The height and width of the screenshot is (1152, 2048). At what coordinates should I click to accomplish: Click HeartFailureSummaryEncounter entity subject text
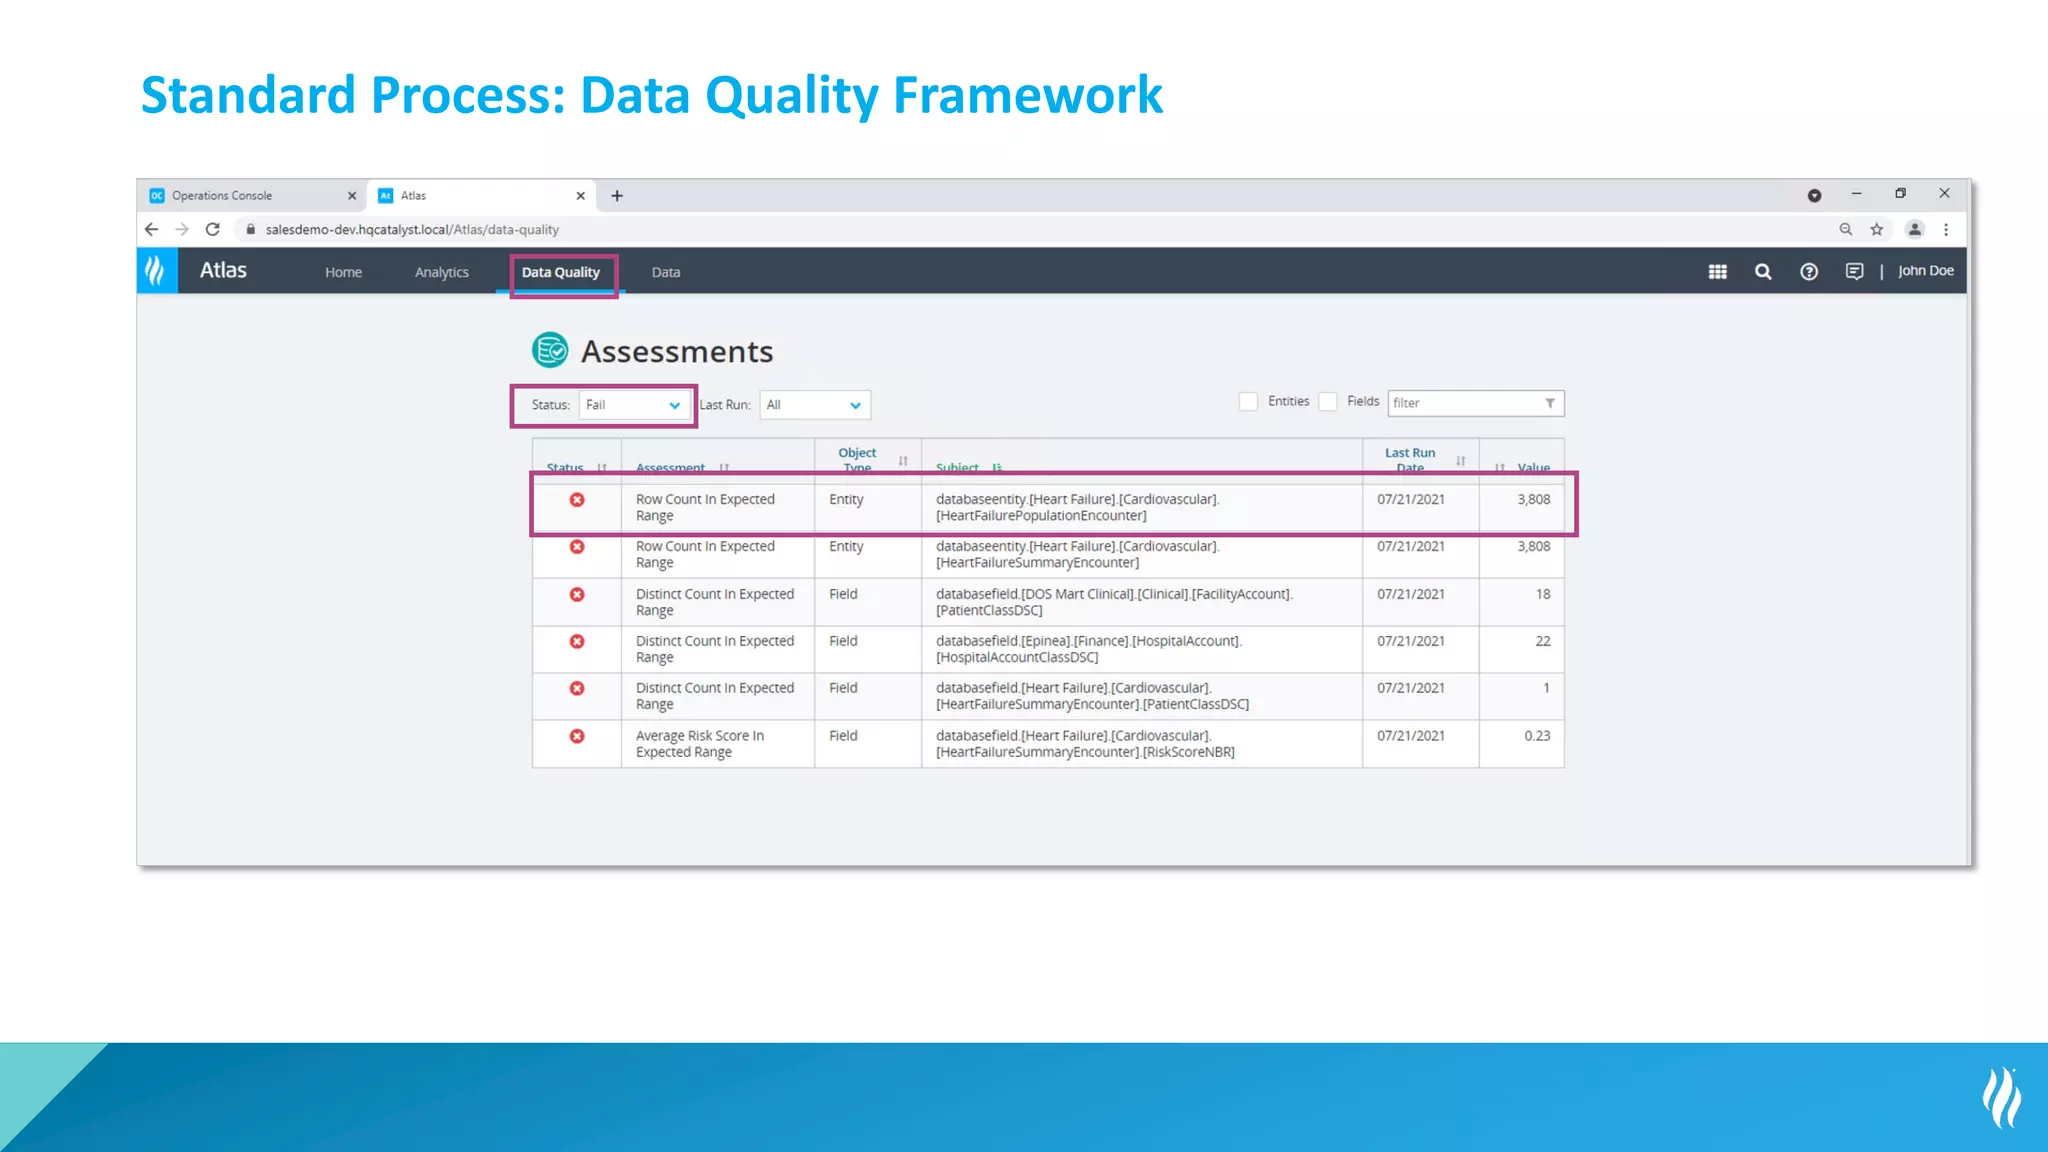pyautogui.click(x=1078, y=555)
